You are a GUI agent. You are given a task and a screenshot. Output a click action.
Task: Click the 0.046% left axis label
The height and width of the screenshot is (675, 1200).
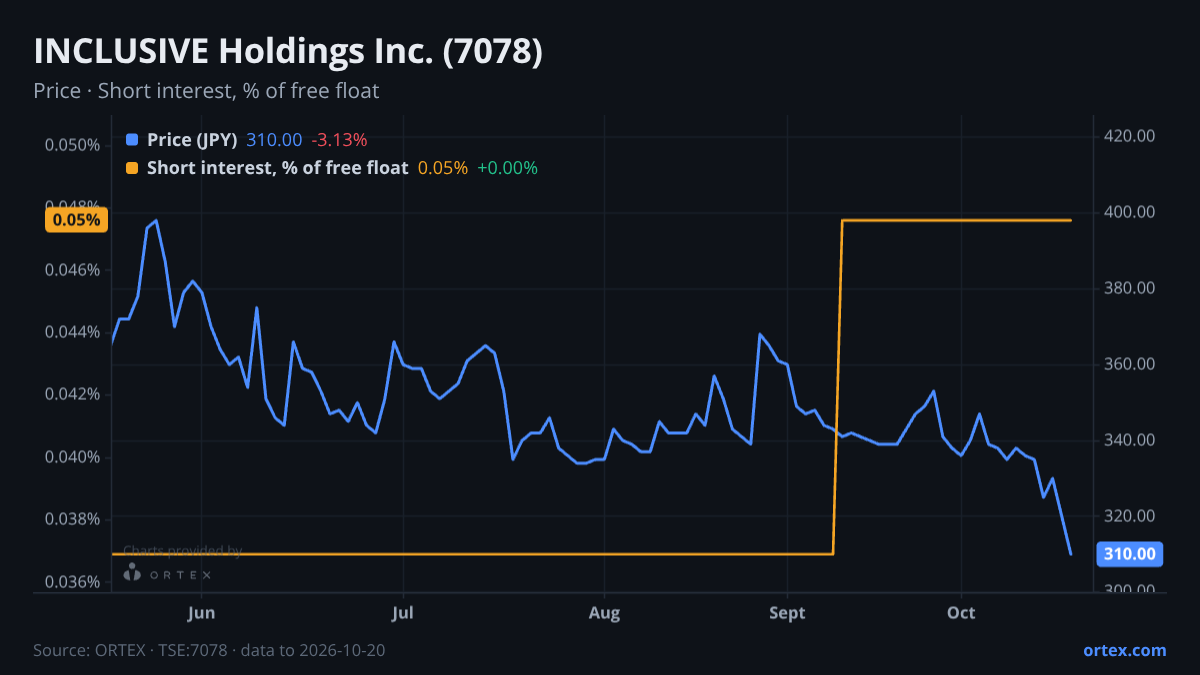72,270
